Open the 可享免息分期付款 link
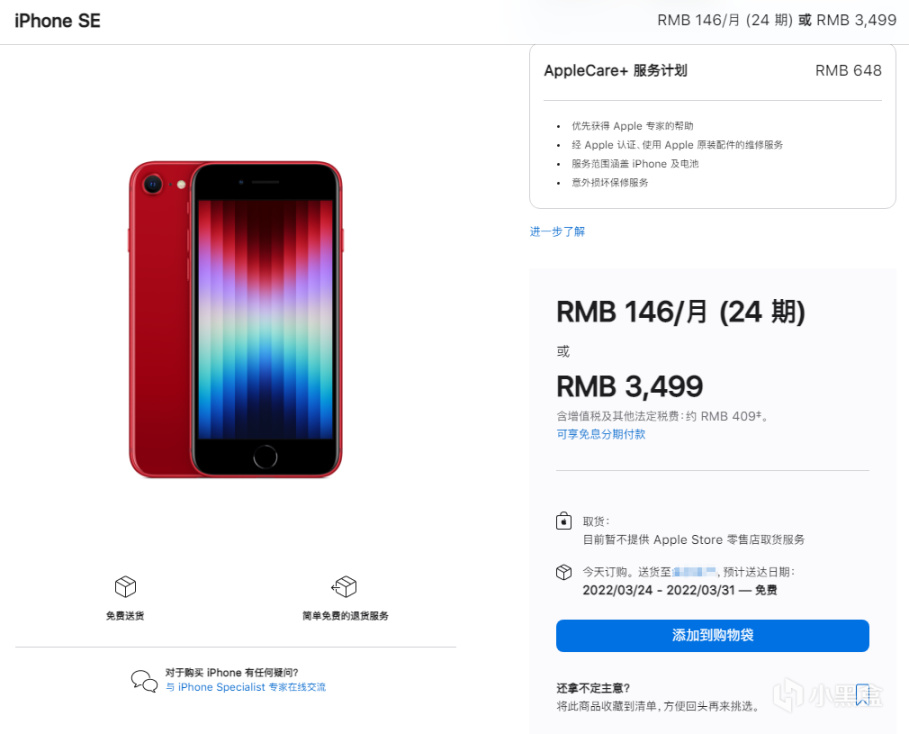This screenshot has width=909, height=734. tap(601, 434)
